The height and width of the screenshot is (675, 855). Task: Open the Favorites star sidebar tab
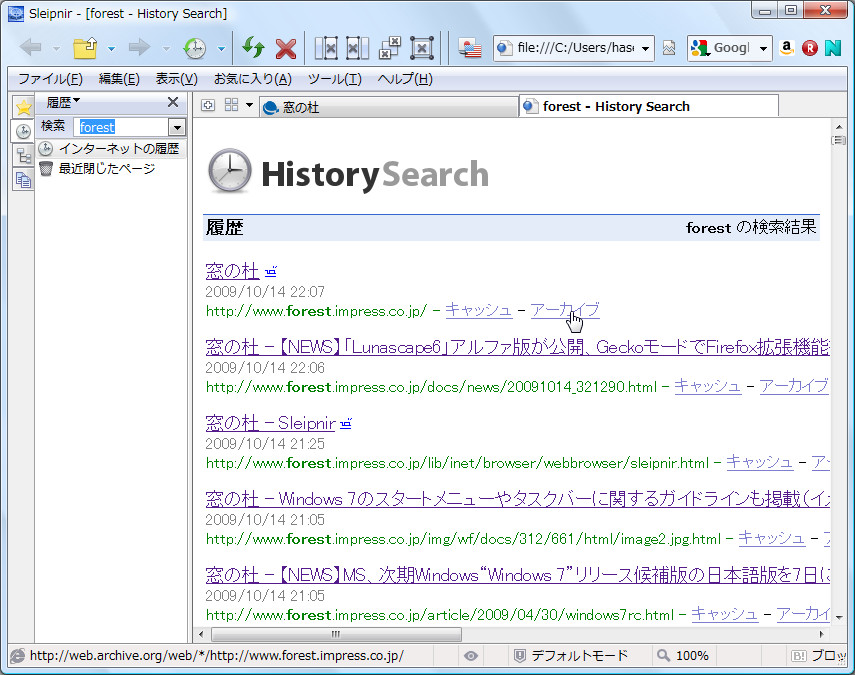(23, 106)
